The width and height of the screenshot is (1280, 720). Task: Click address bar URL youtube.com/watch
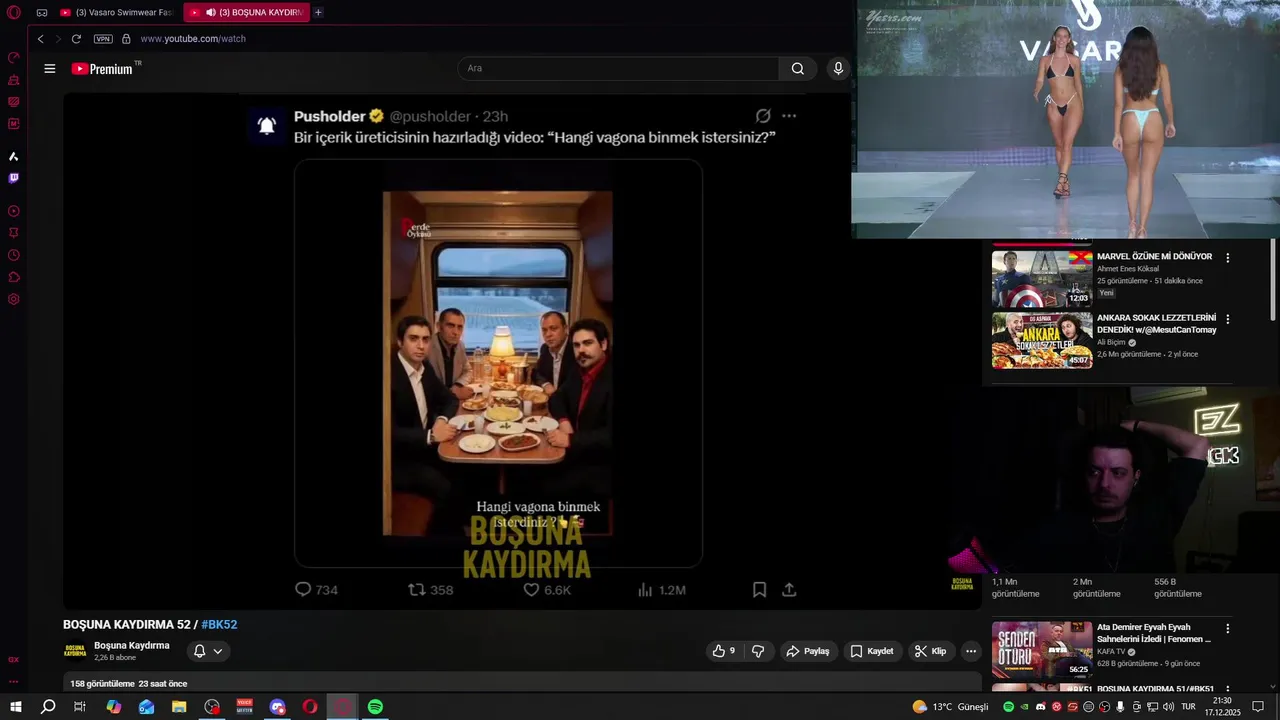(193, 39)
